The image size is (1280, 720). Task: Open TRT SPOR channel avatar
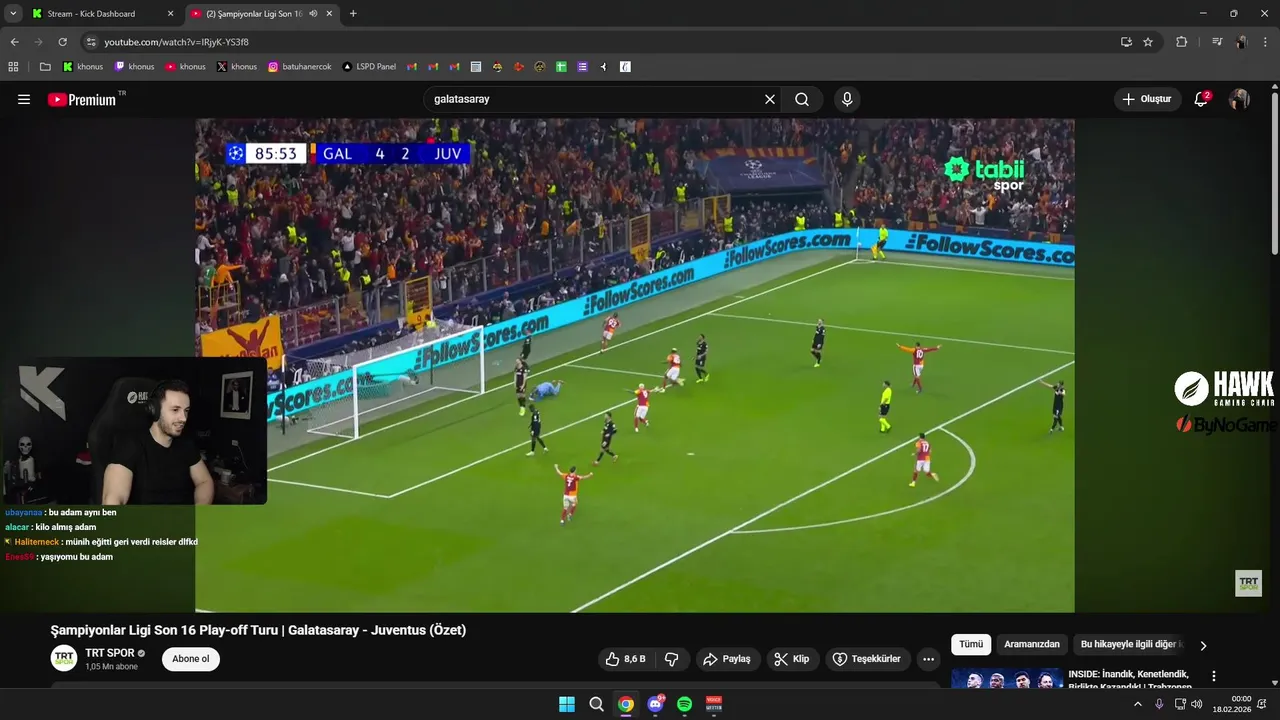click(x=64, y=659)
